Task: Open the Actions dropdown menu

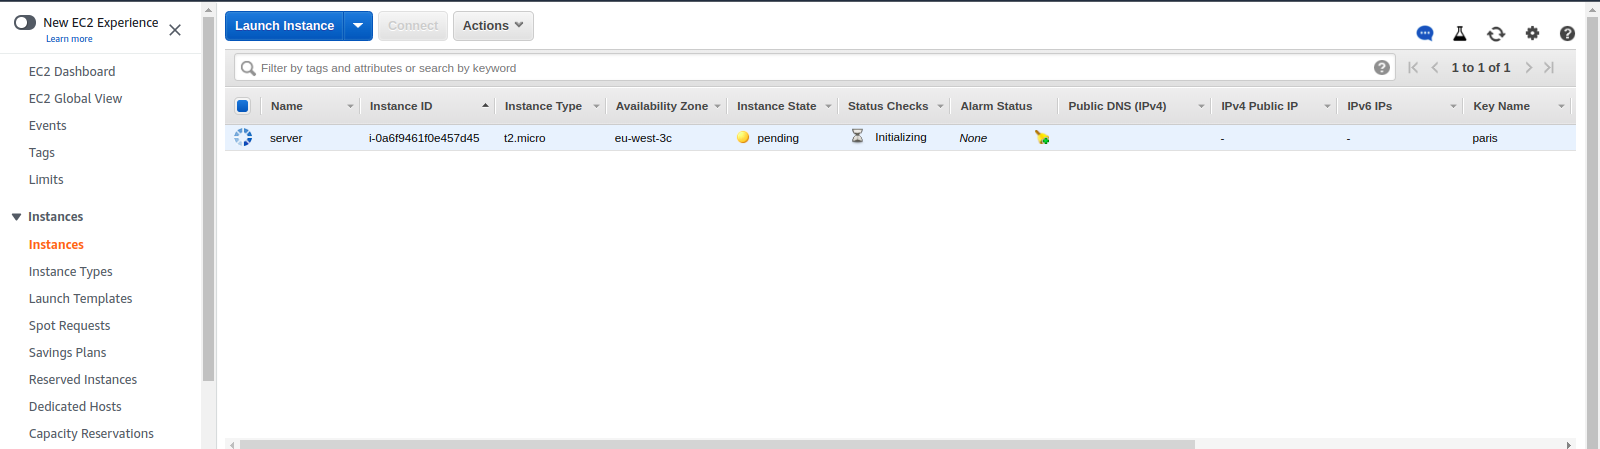Action: [493, 26]
